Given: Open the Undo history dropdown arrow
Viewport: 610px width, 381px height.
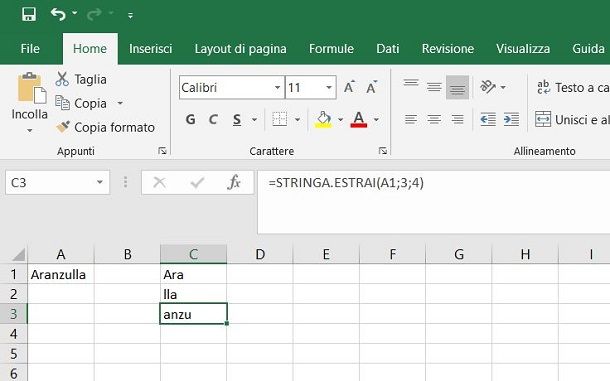Looking at the screenshot, I should point(75,14).
